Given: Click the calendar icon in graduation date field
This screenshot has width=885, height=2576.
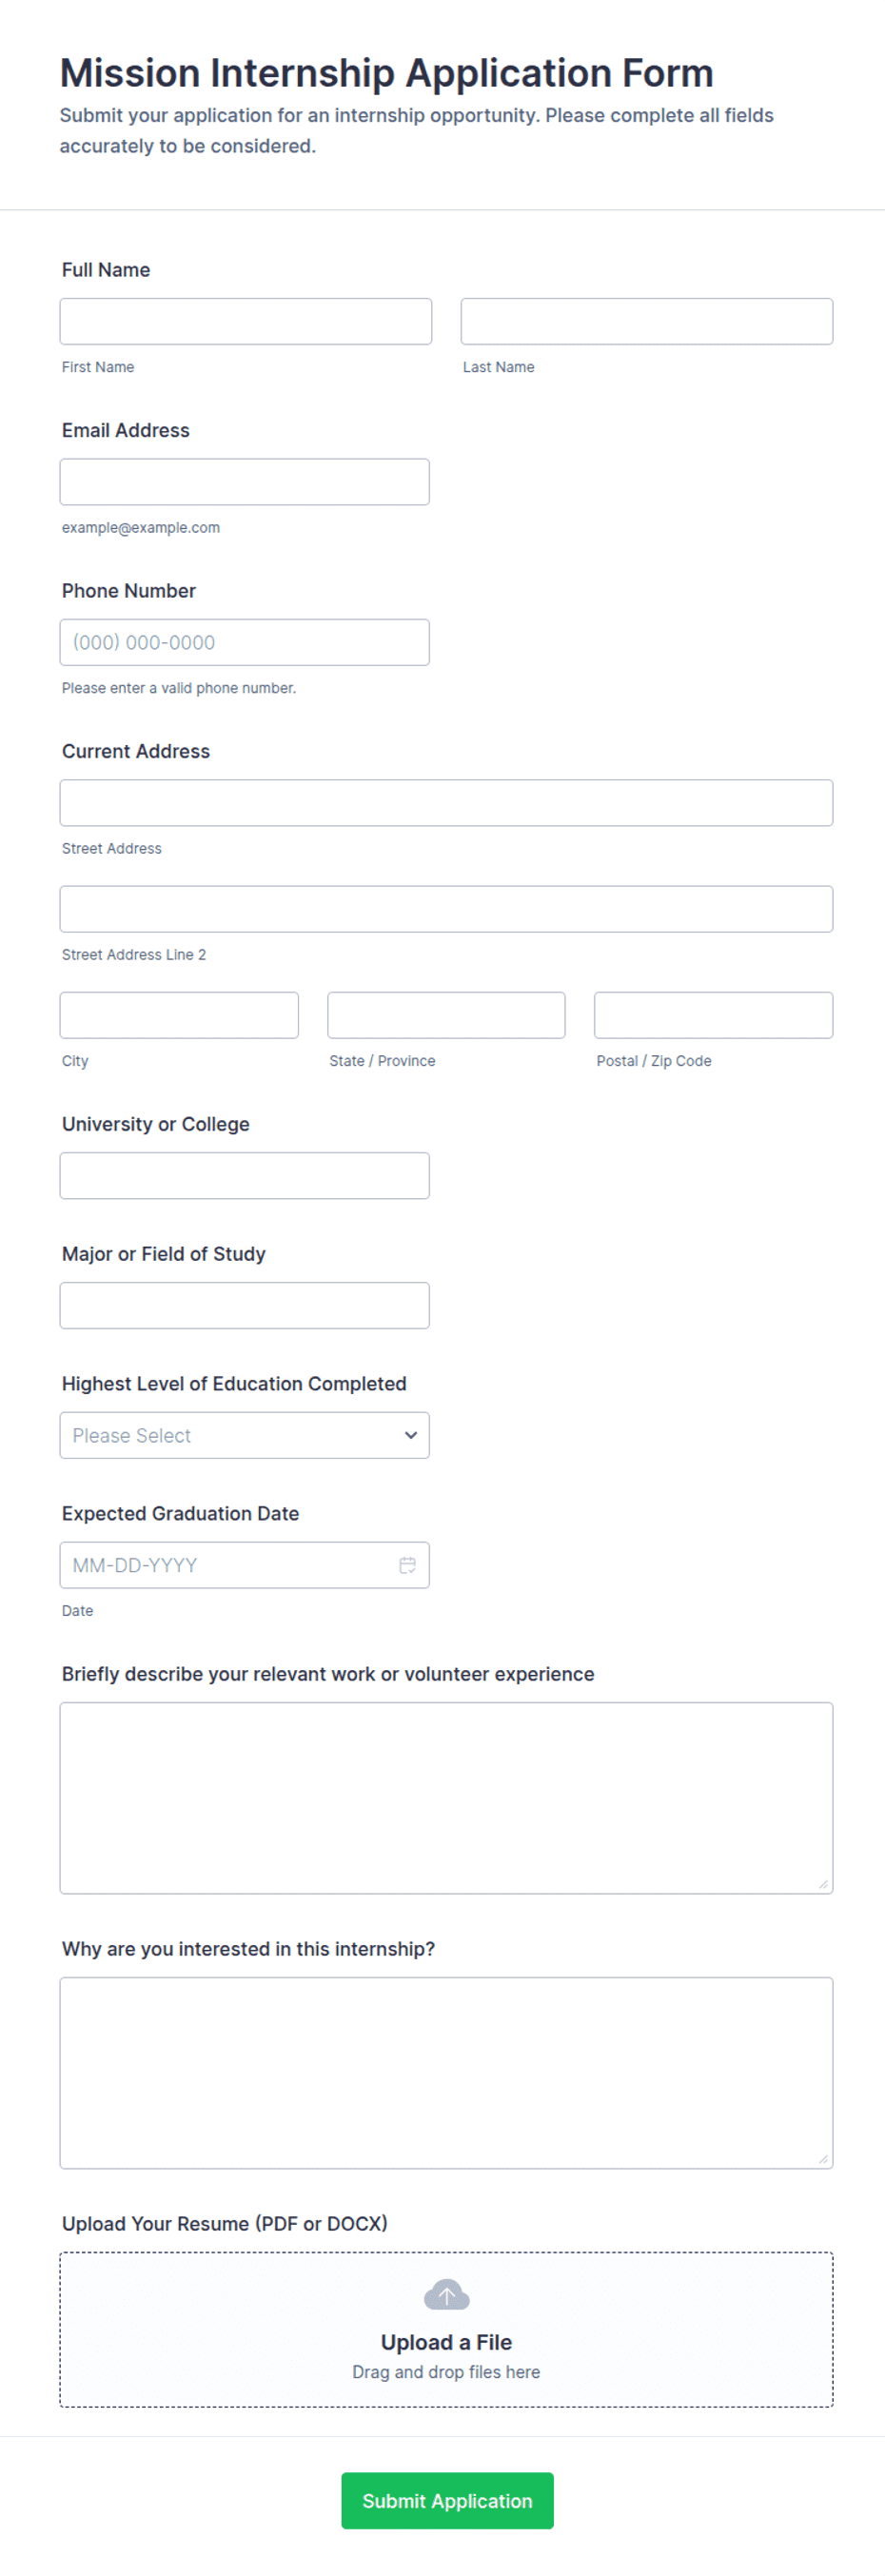Looking at the screenshot, I should tap(407, 1565).
